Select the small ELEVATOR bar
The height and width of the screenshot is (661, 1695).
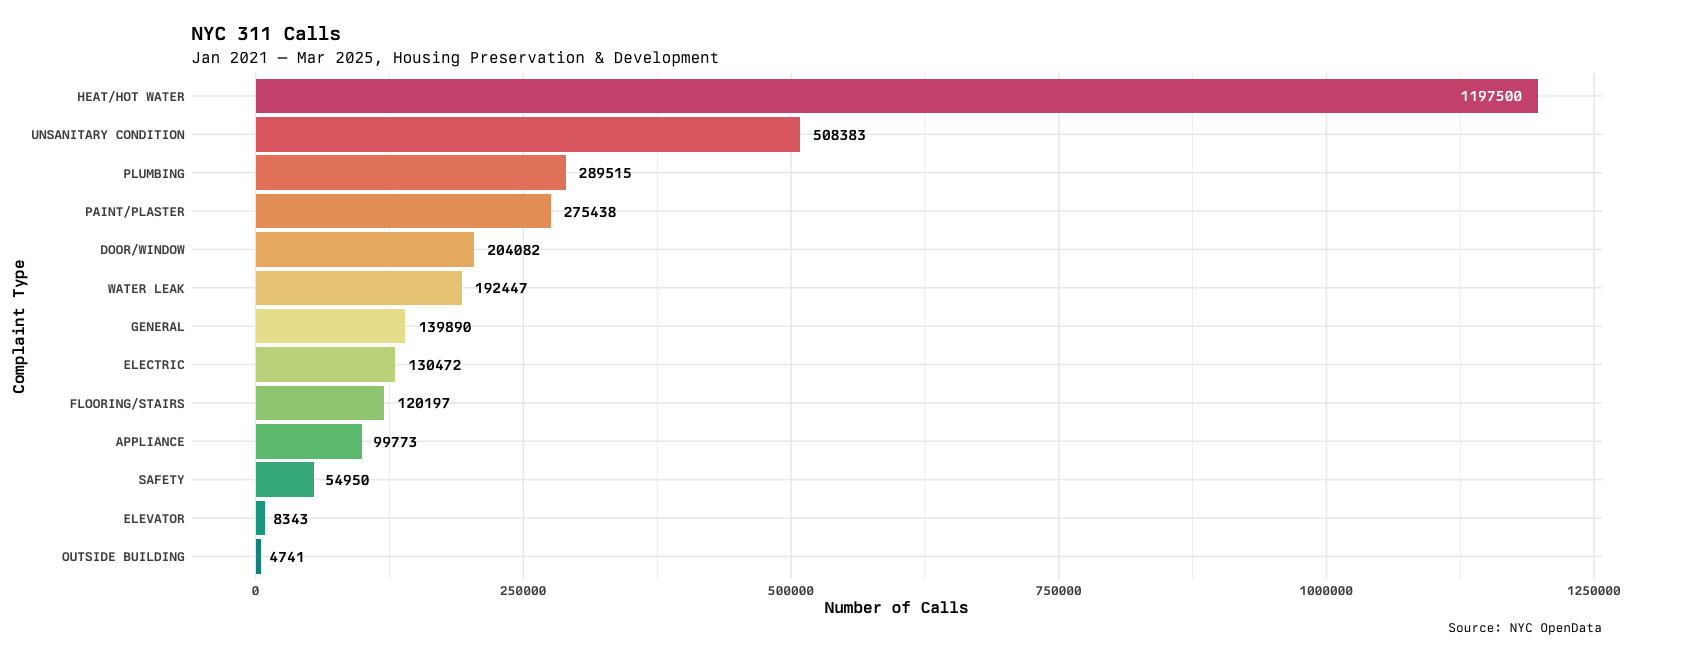[260, 518]
